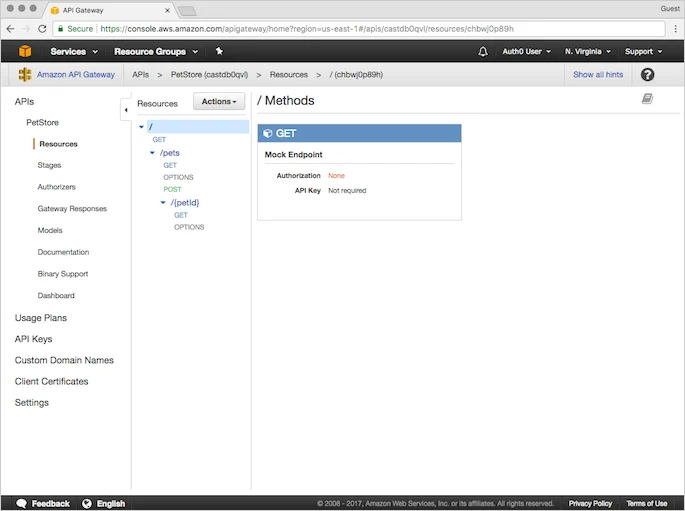Screen dimensions: 685x511
Task: Open the browser three-dot menu
Action: point(676,29)
